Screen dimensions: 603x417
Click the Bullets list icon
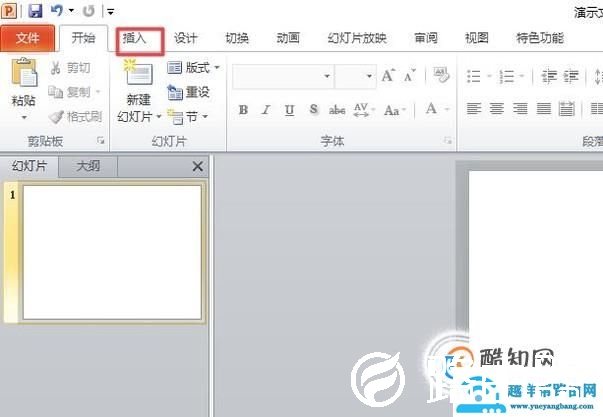click(474, 76)
